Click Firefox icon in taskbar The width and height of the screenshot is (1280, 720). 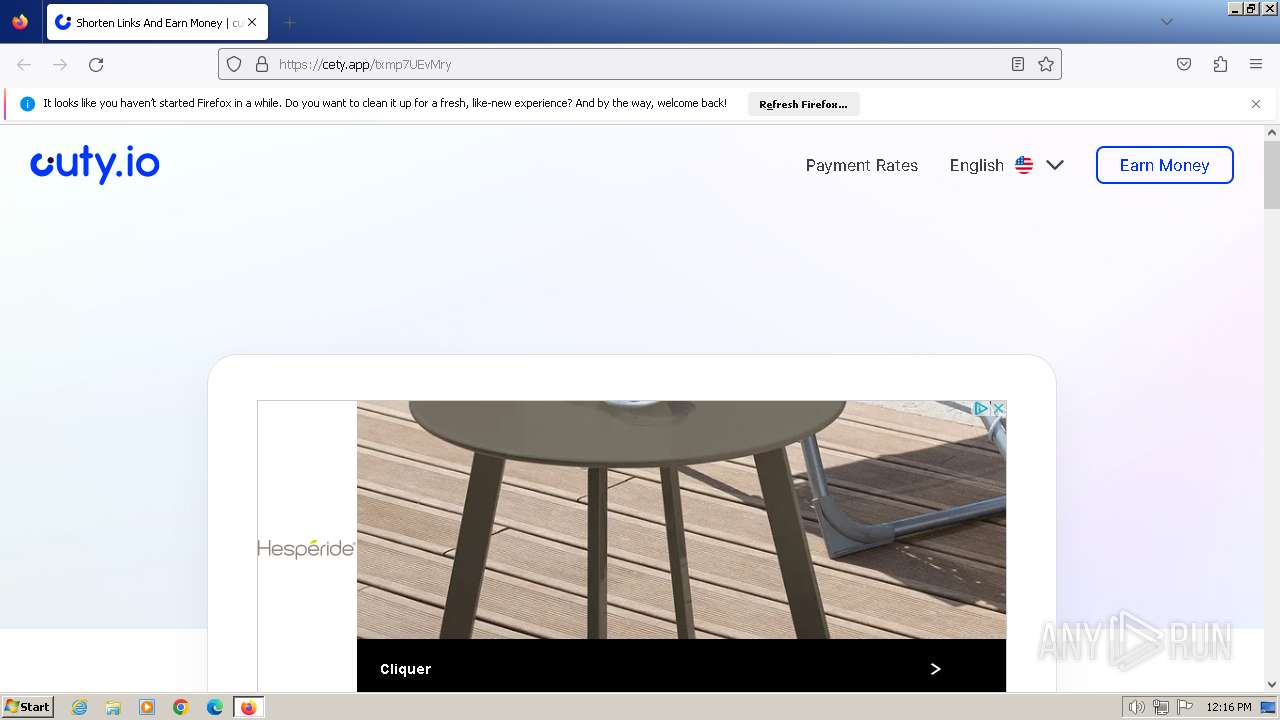point(248,707)
